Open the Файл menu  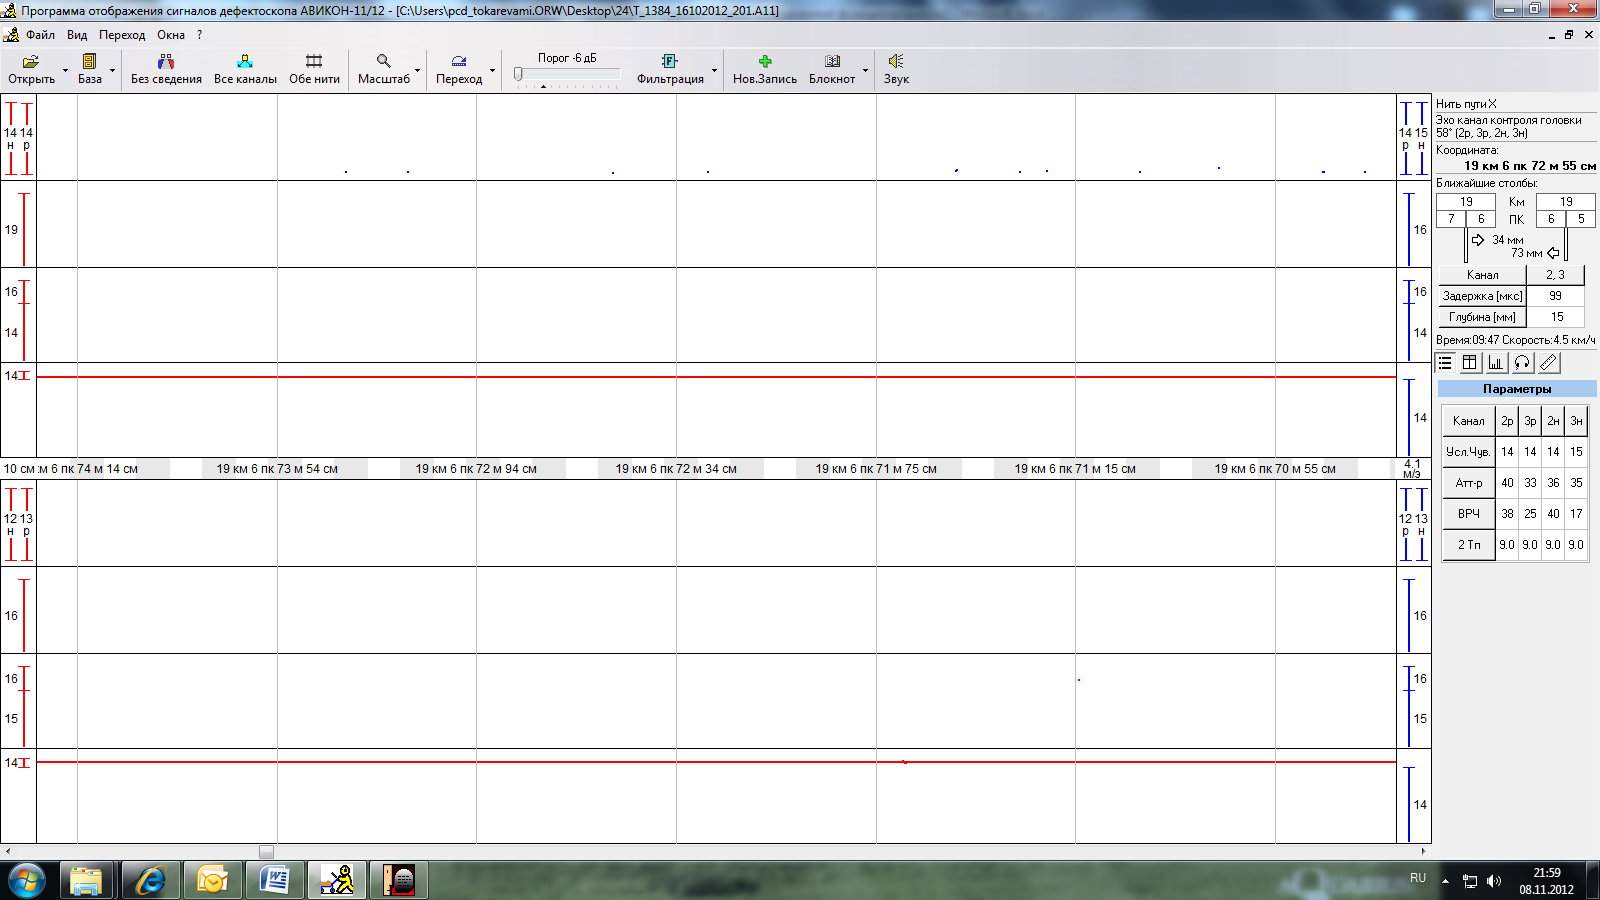(x=41, y=35)
